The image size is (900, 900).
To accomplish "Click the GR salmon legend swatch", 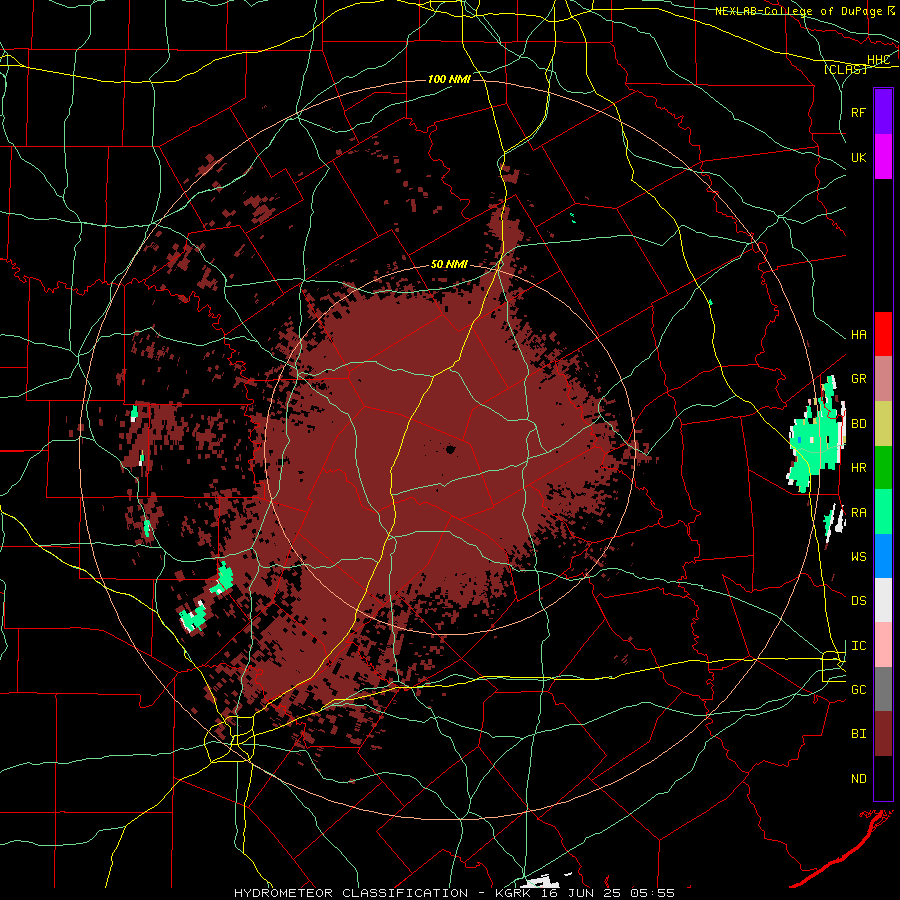I will point(883,379).
